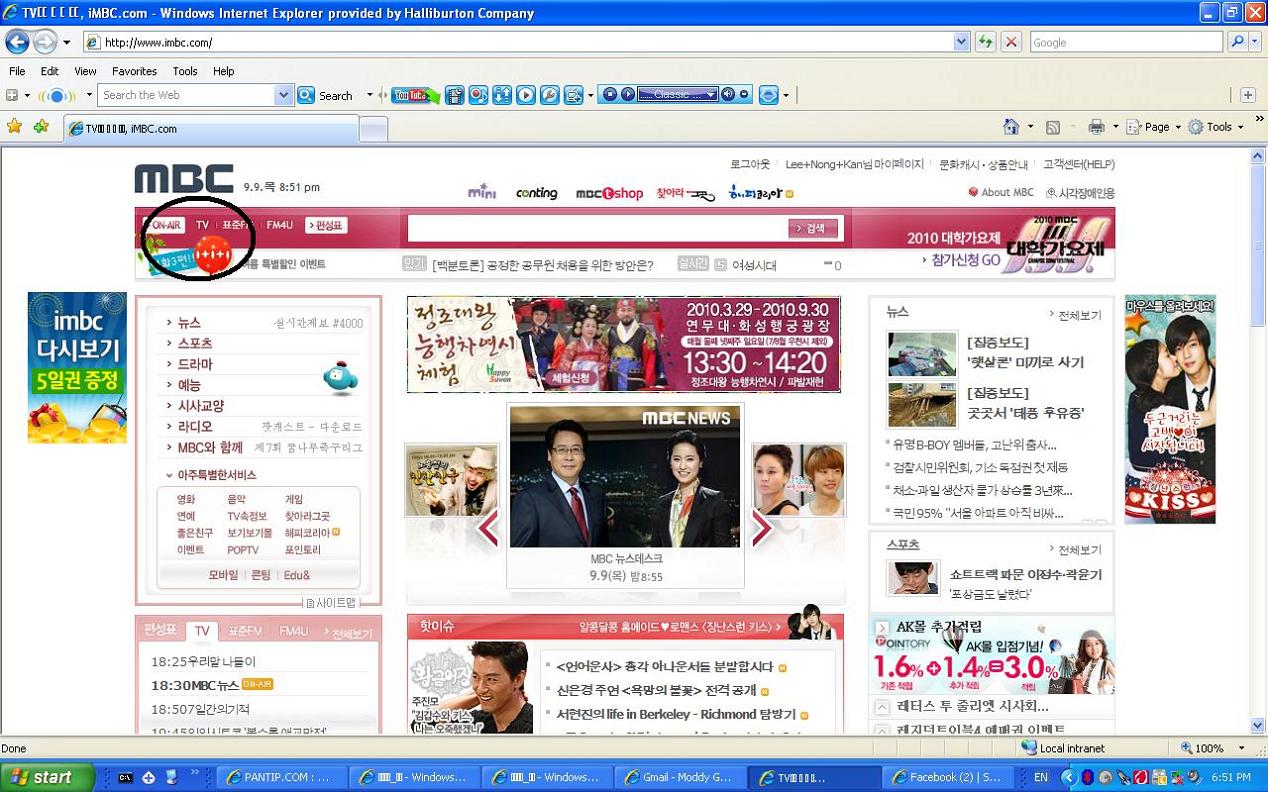The width and height of the screenshot is (1268, 792).
Task: Go back with the browser Back arrow
Action: [x=17, y=42]
